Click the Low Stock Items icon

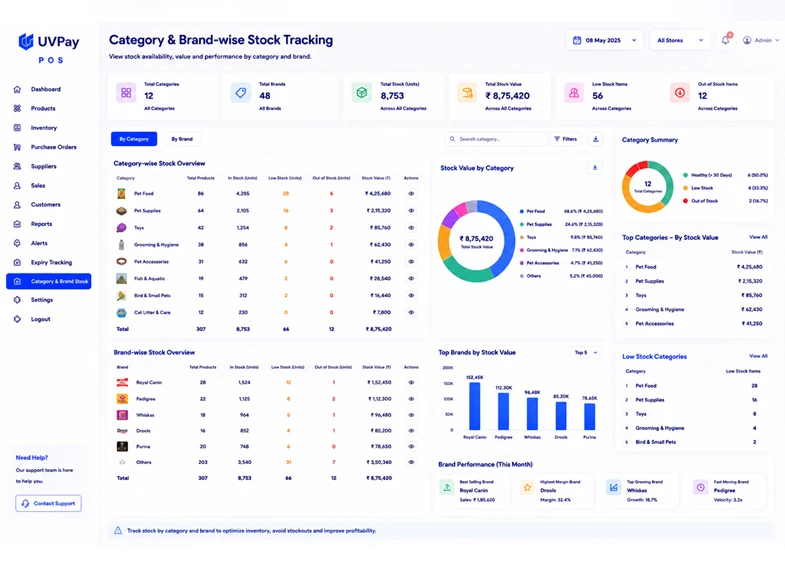tap(574, 93)
